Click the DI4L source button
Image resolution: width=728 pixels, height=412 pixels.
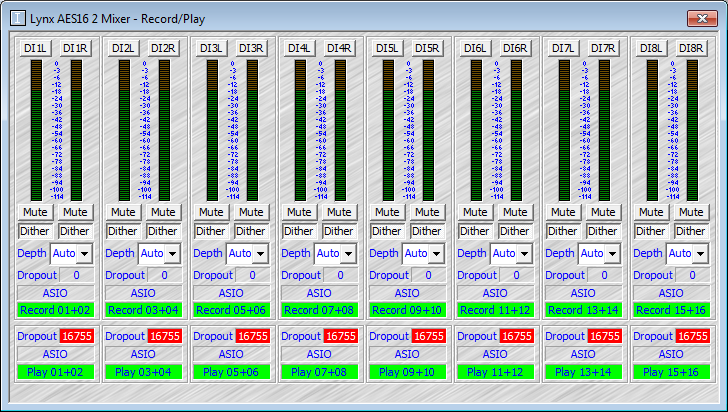[x=299, y=48]
